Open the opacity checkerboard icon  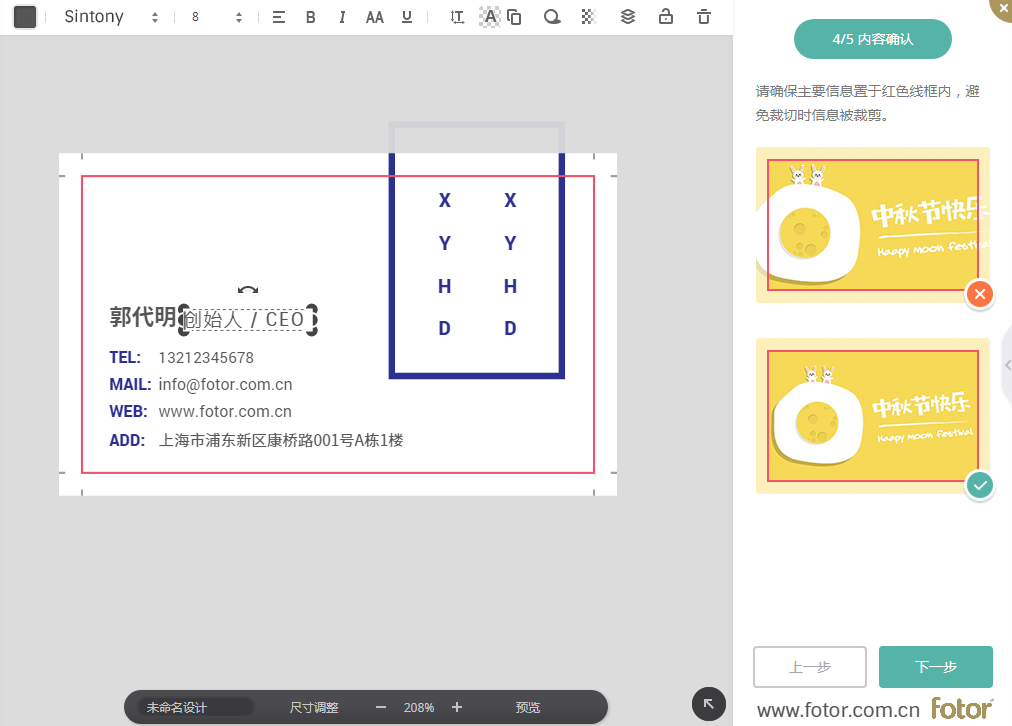point(587,17)
